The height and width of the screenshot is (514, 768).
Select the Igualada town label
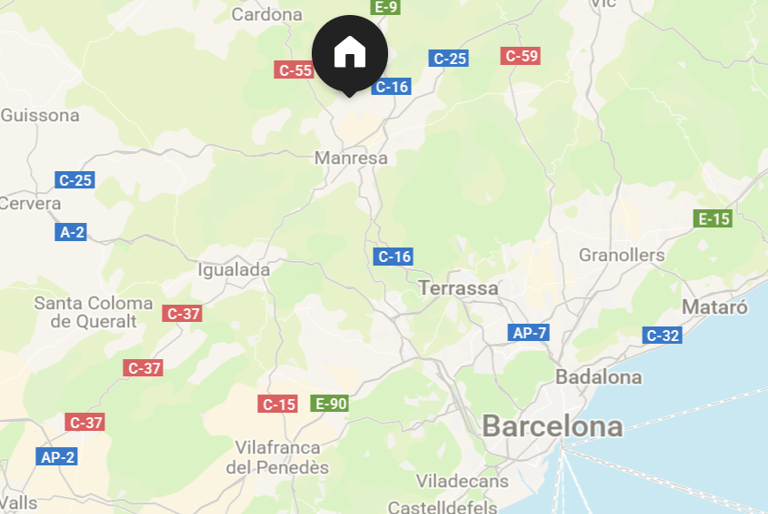click(x=234, y=270)
